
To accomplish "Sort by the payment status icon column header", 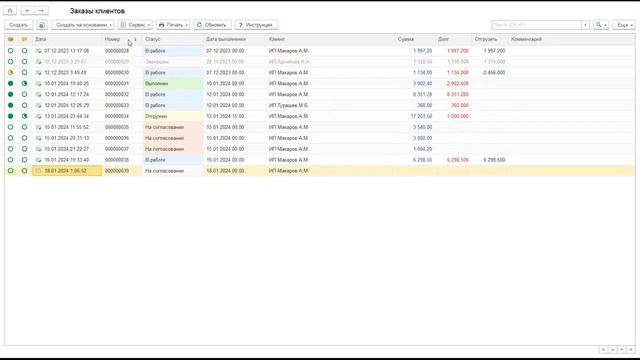I will 11,39.
